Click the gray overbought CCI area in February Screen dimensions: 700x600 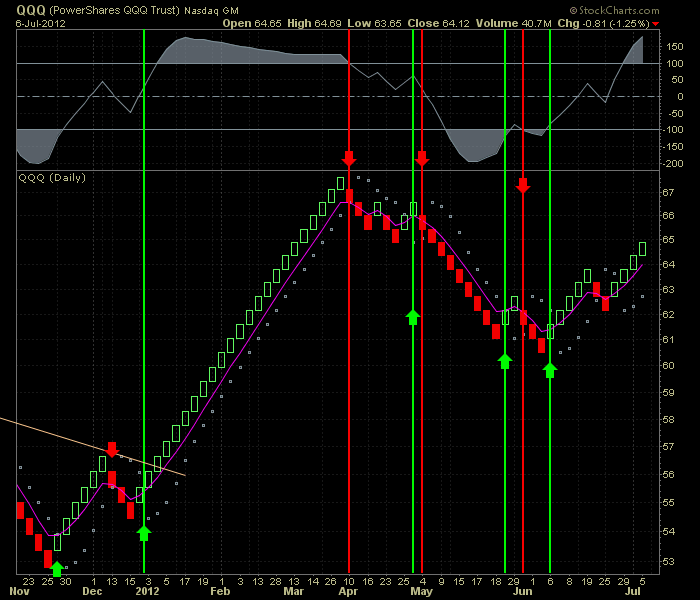pyautogui.click(x=250, y=53)
